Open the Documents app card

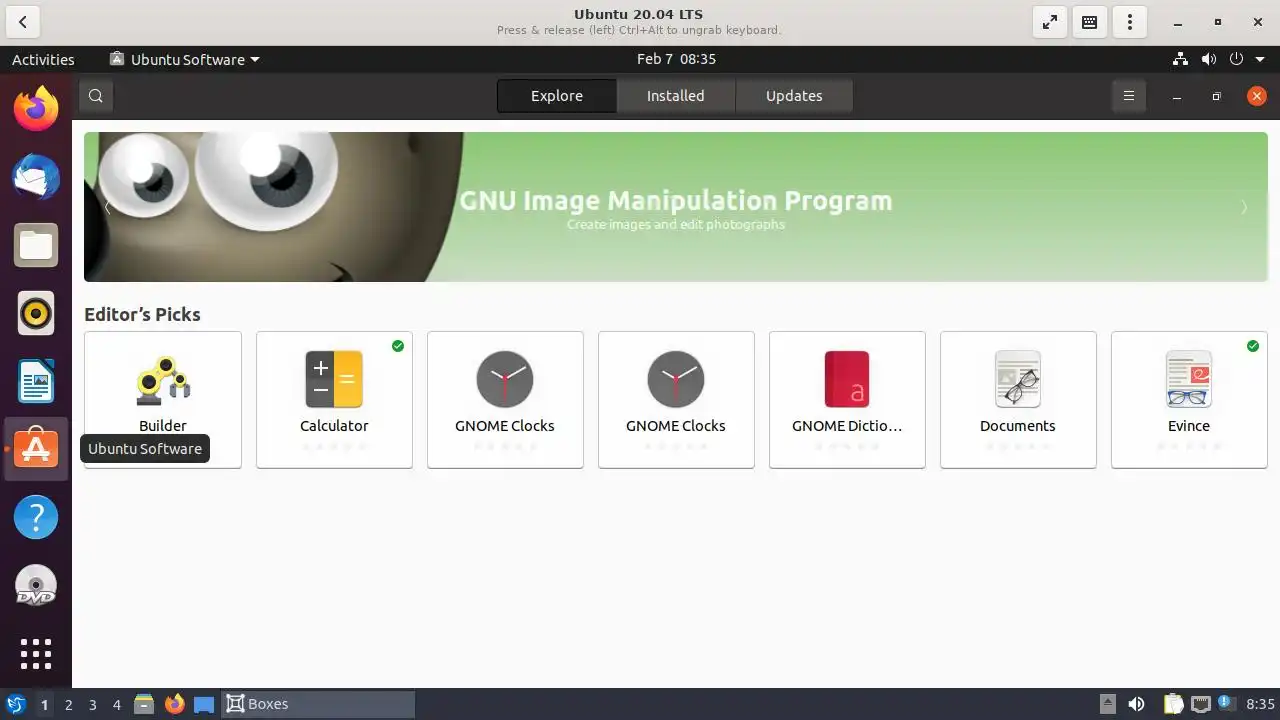click(x=1018, y=399)
